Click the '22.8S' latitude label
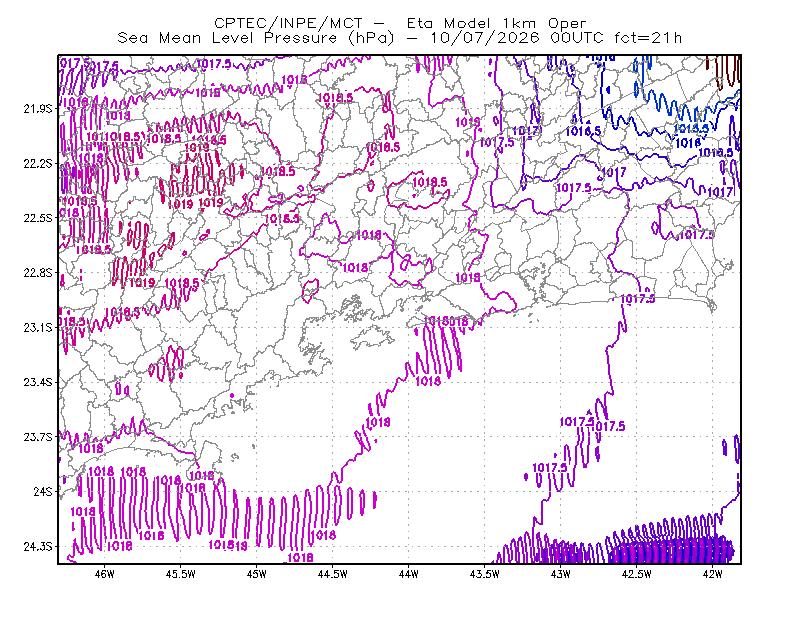Screen dimensions: 800x618 coord(38,273)
